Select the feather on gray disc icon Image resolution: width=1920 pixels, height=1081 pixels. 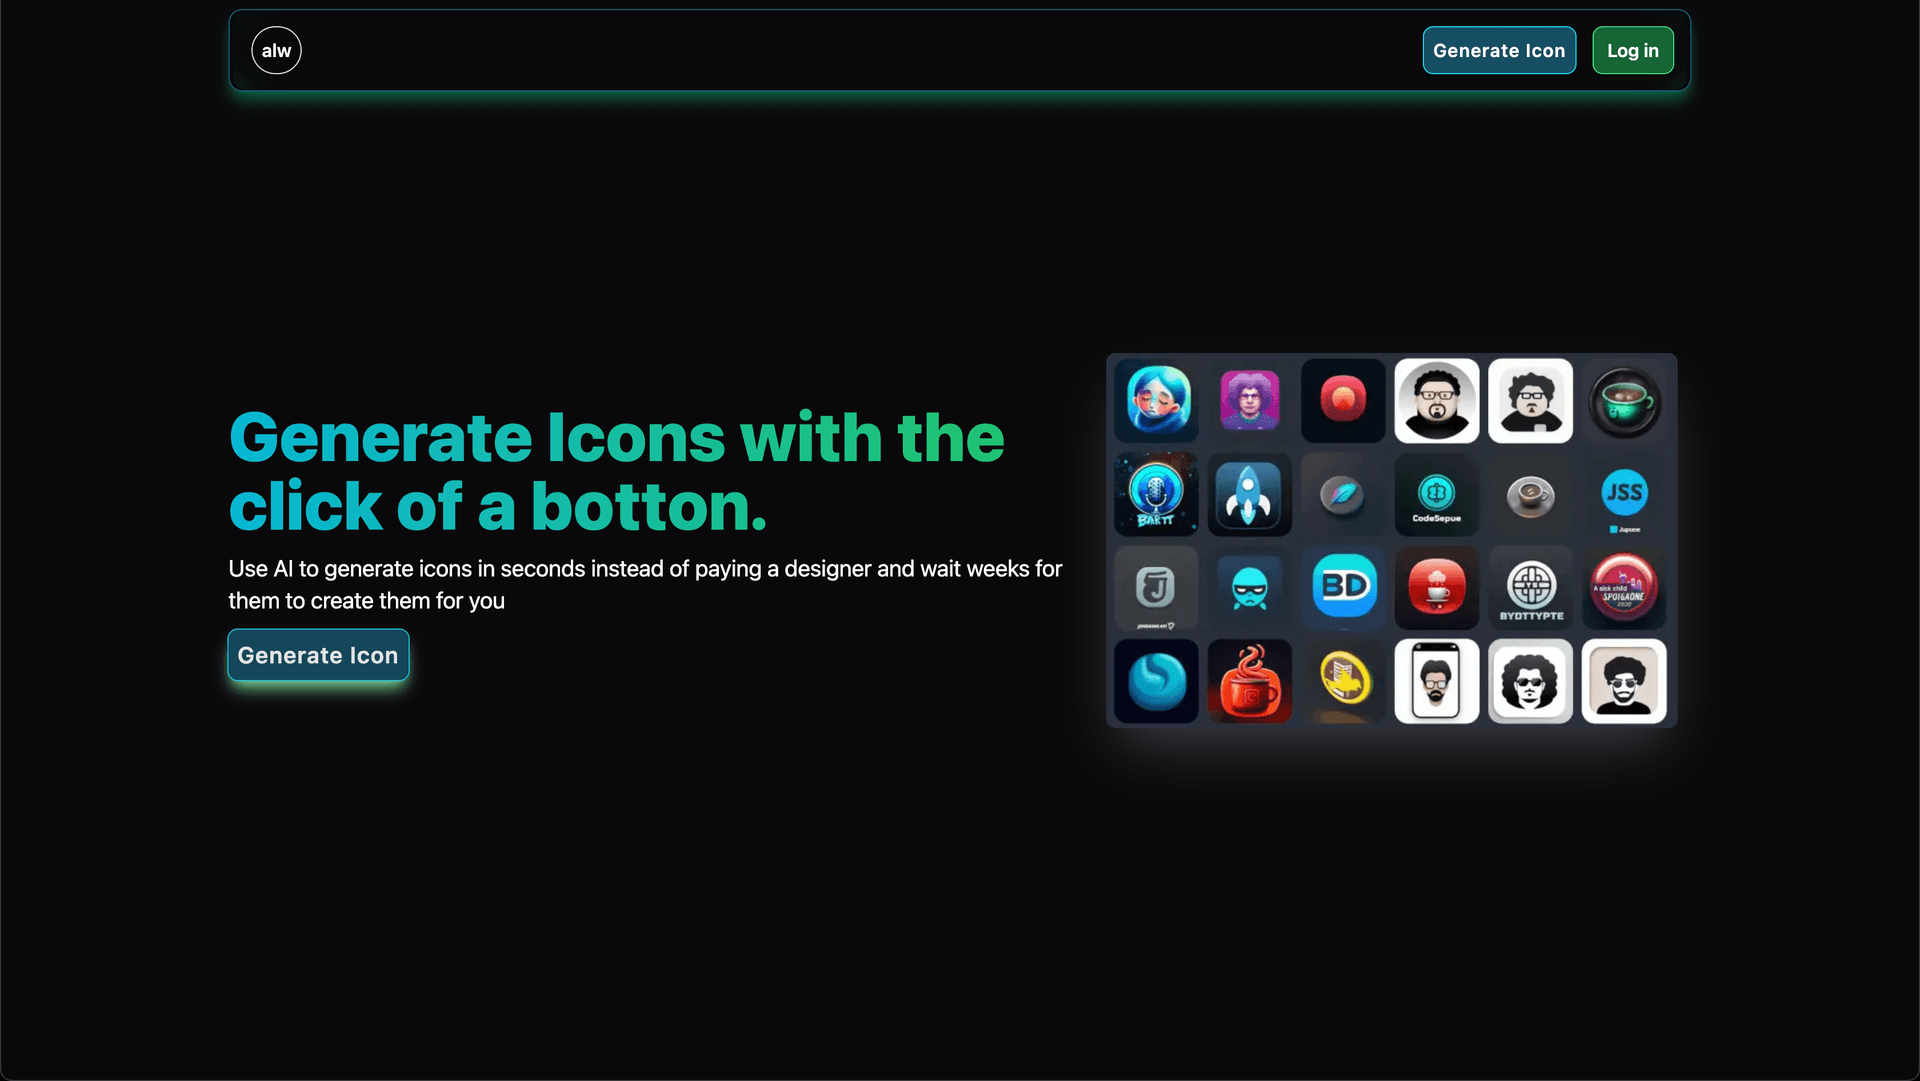[x=1343, y=494]
